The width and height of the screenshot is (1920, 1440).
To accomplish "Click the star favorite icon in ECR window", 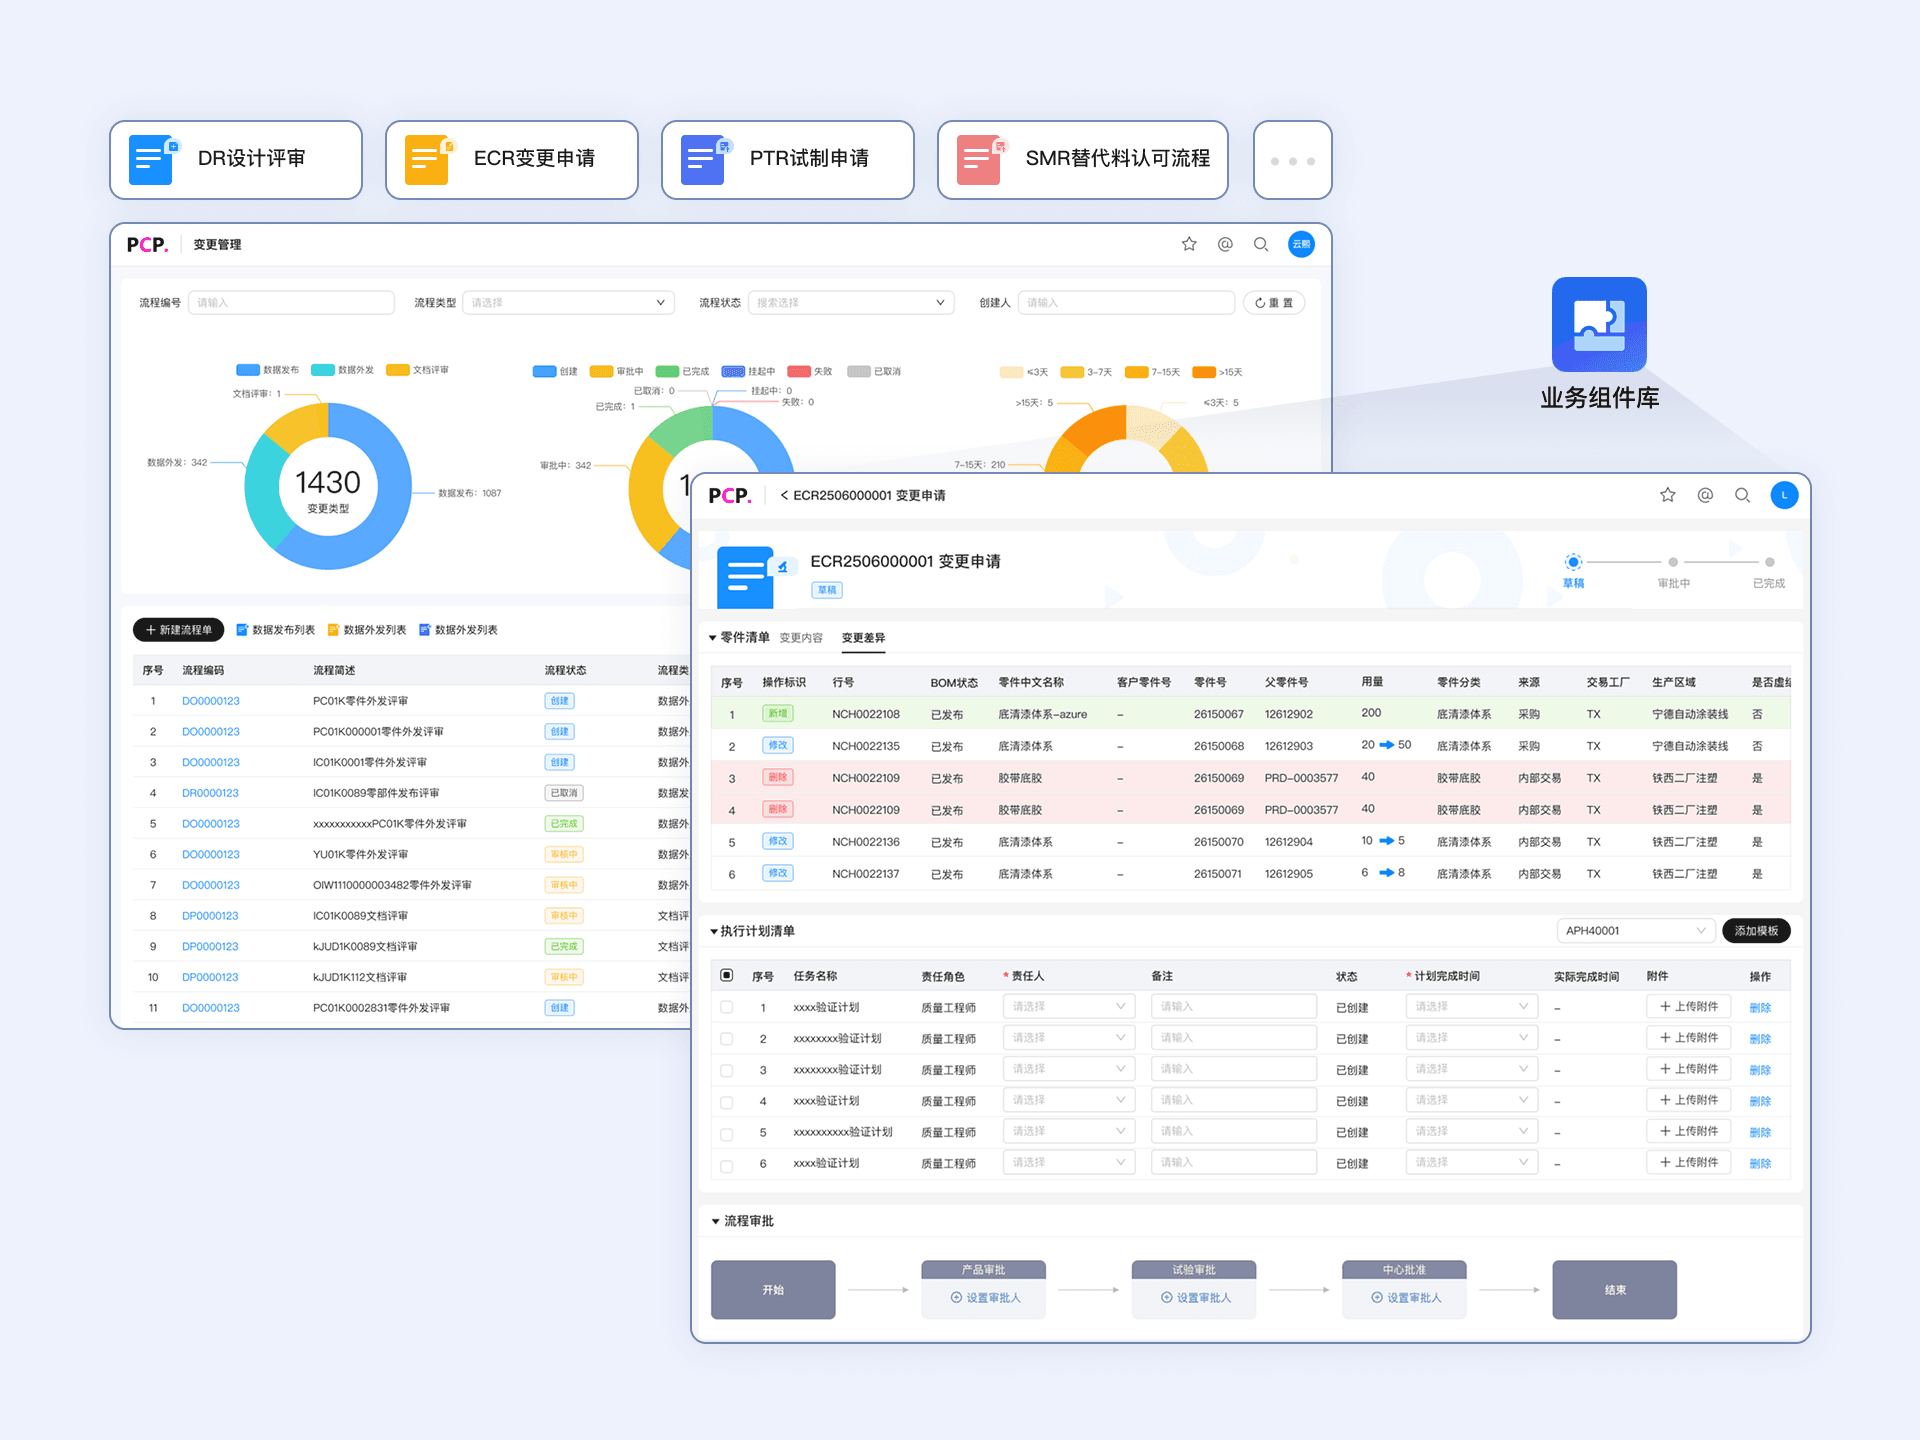I will 1667,495.
